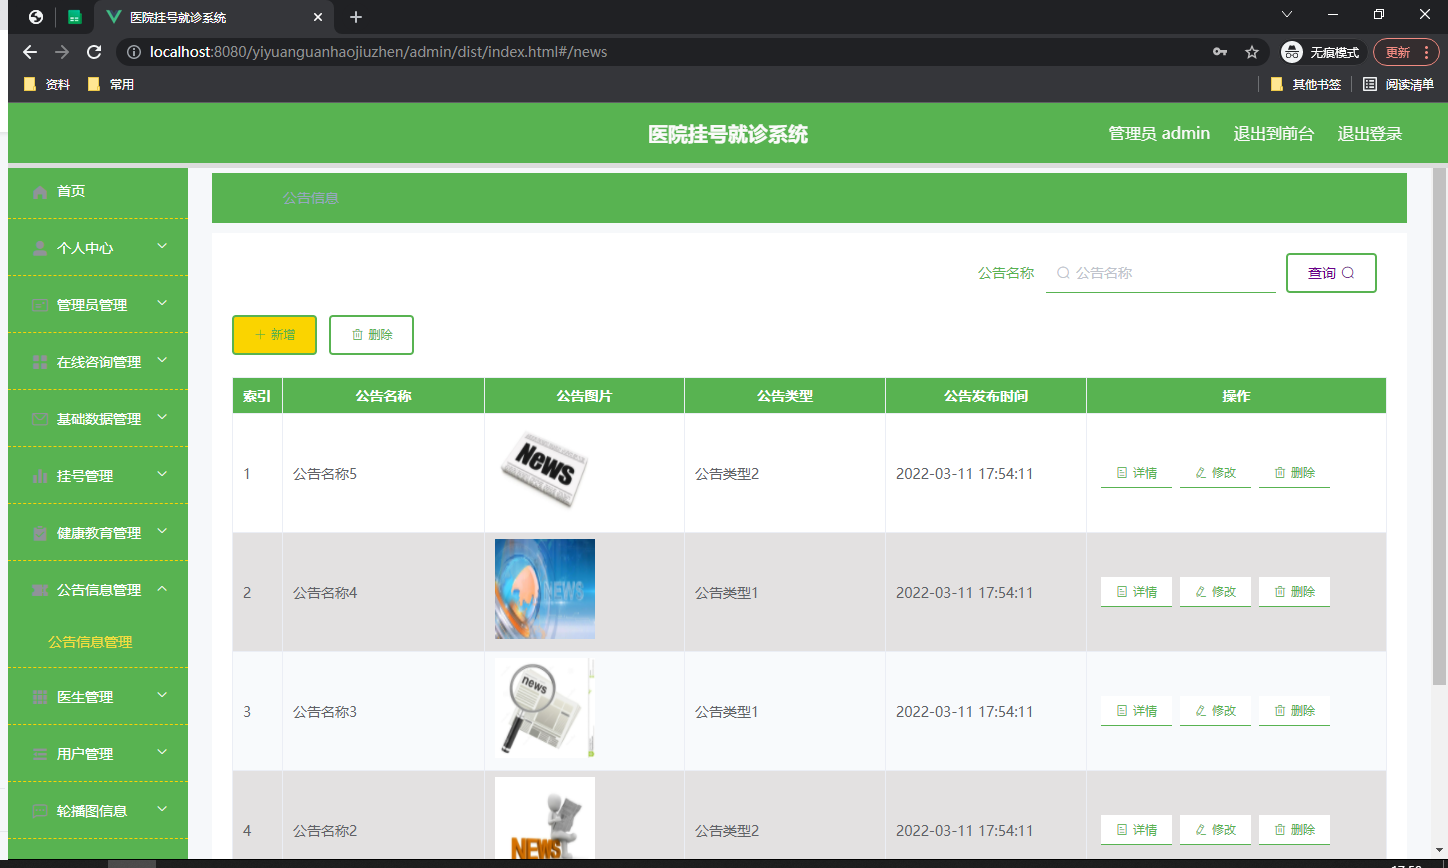Open 详情 for 公告名称5
Screen dimensions: 1448x868
pyautogui.click(x=1136, y=473)
